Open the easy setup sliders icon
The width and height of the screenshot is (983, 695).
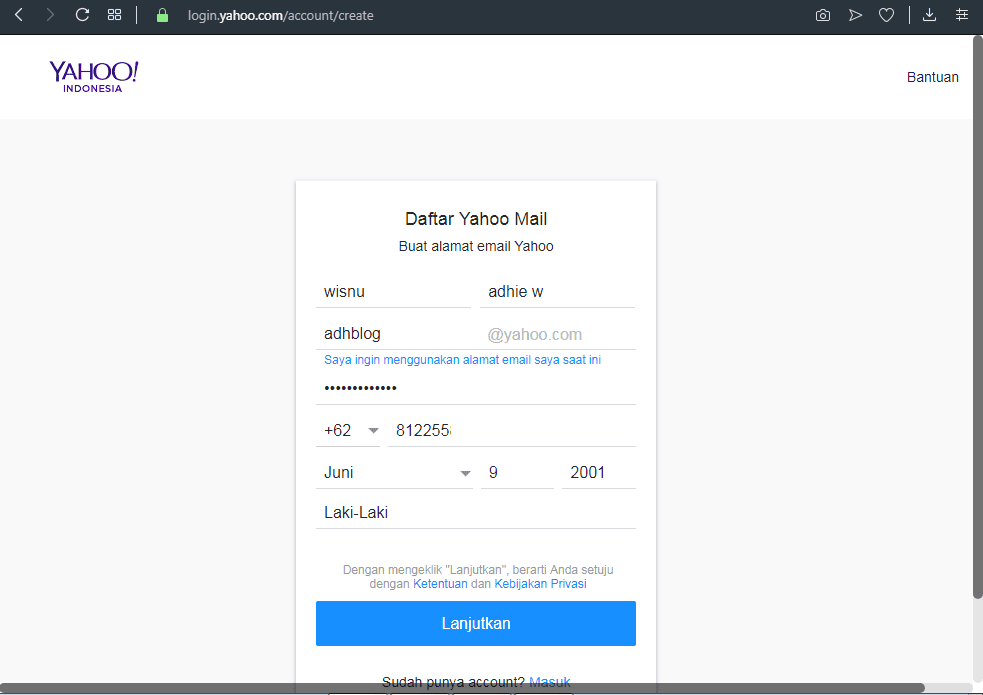[x=962, y=15]
